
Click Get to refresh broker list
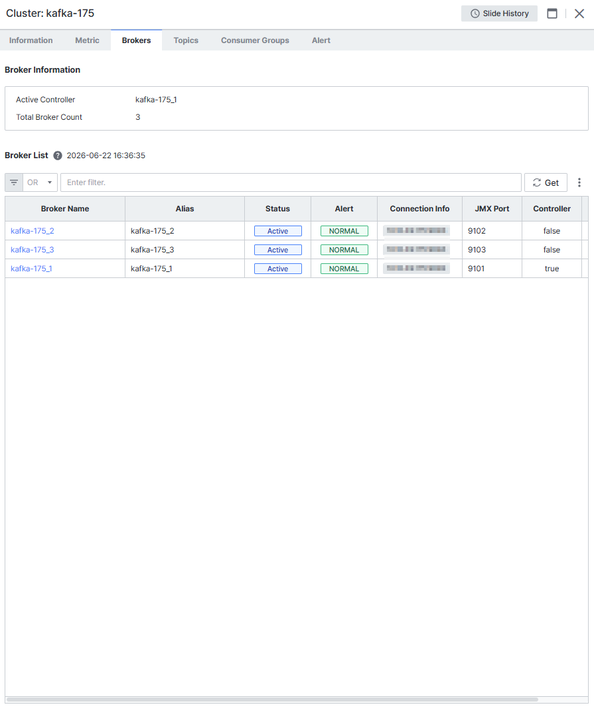pyautogui.click(x=545, y=182)
